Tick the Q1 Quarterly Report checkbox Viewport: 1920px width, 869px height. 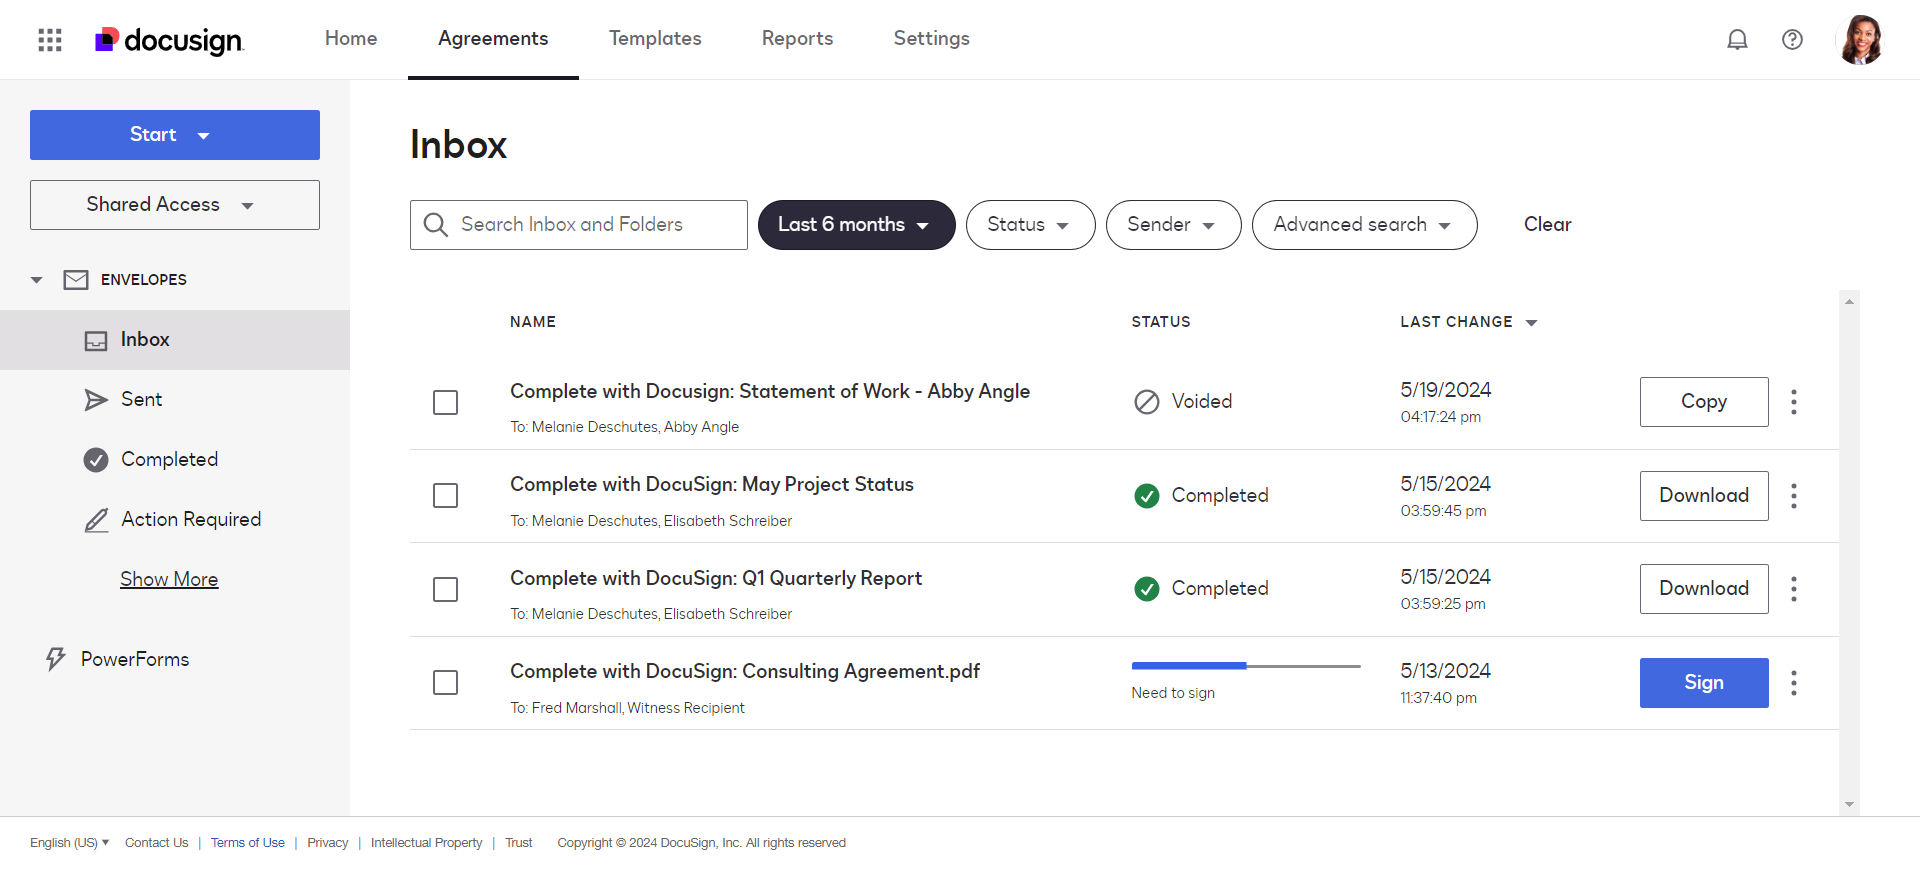click(x=445, y=589)
